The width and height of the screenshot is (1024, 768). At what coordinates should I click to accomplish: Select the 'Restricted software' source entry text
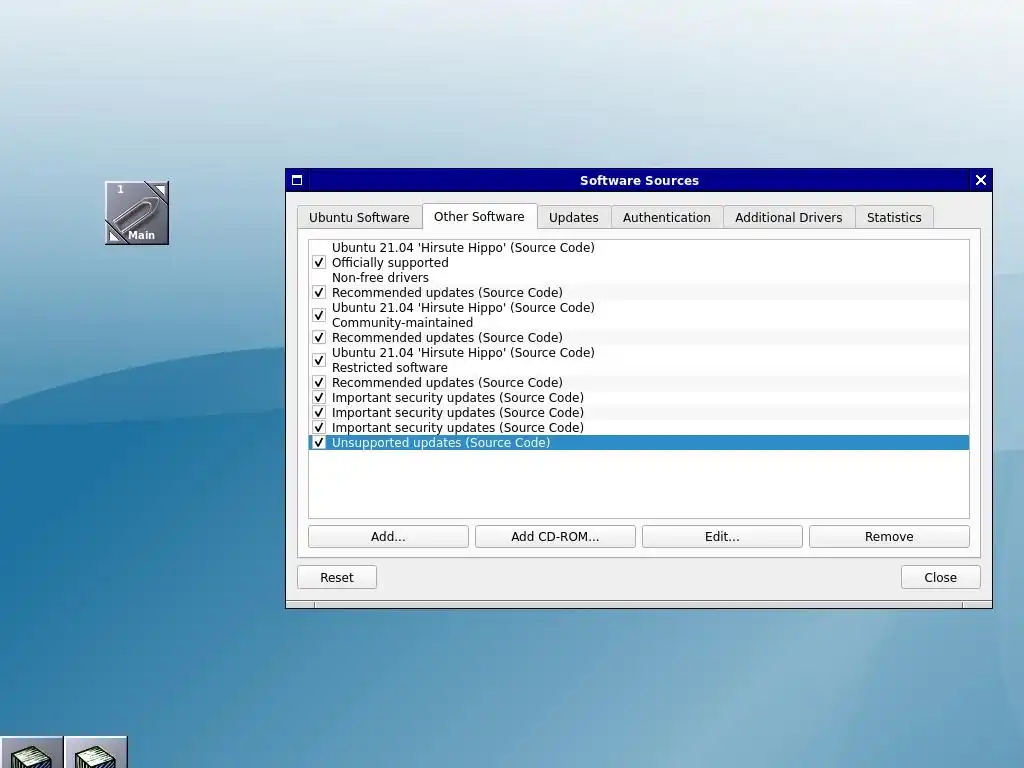coord(389,368)
